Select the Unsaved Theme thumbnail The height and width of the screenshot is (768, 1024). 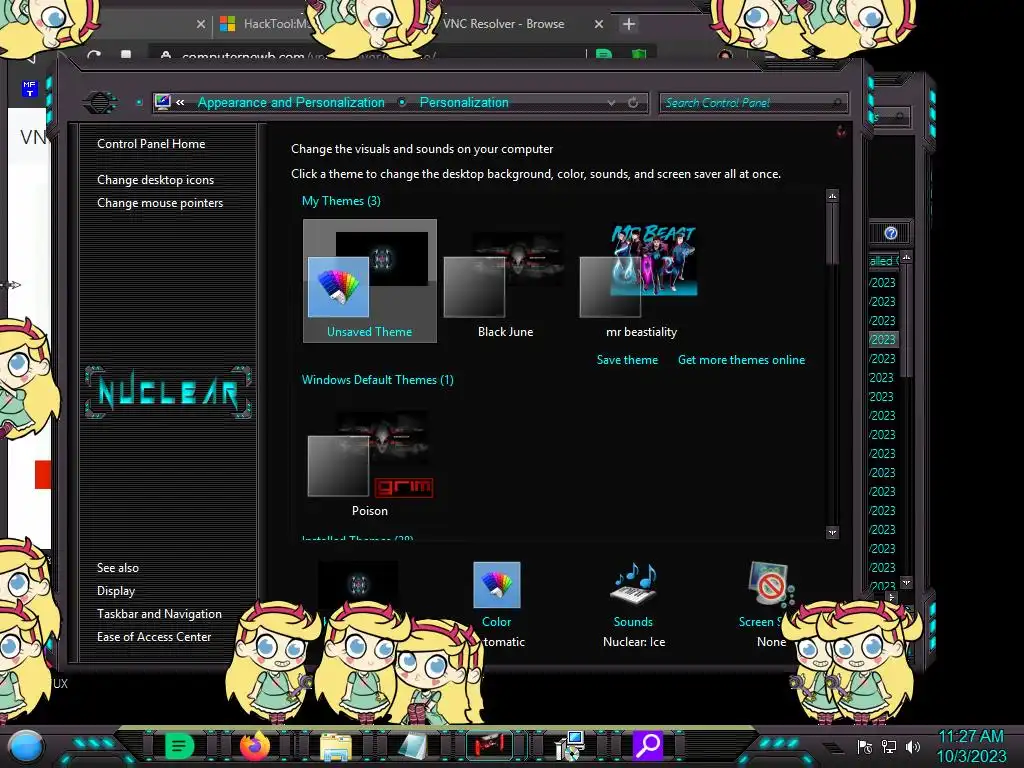tap(370, 281)
